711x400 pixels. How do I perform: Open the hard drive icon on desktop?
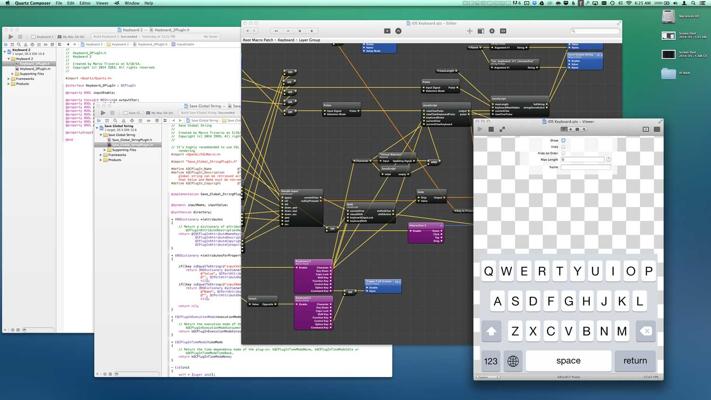coord(668,16)
